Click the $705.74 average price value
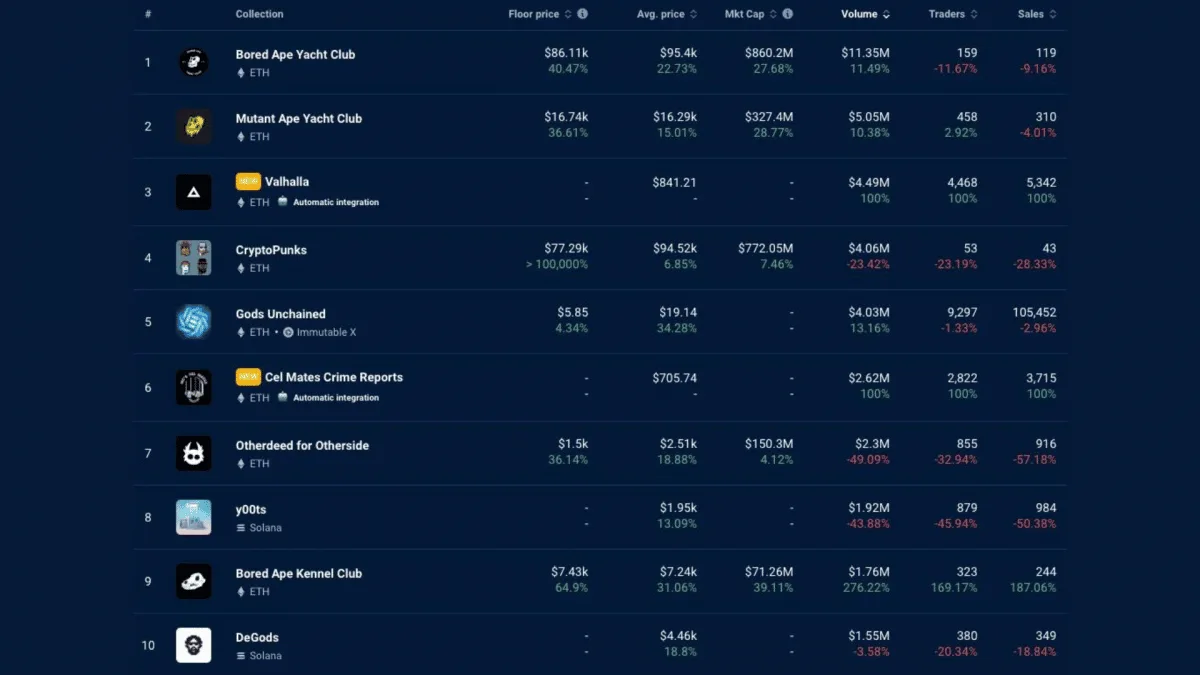Image resolution: width=1200 pixels, height=675 pixels. (673, 378)
